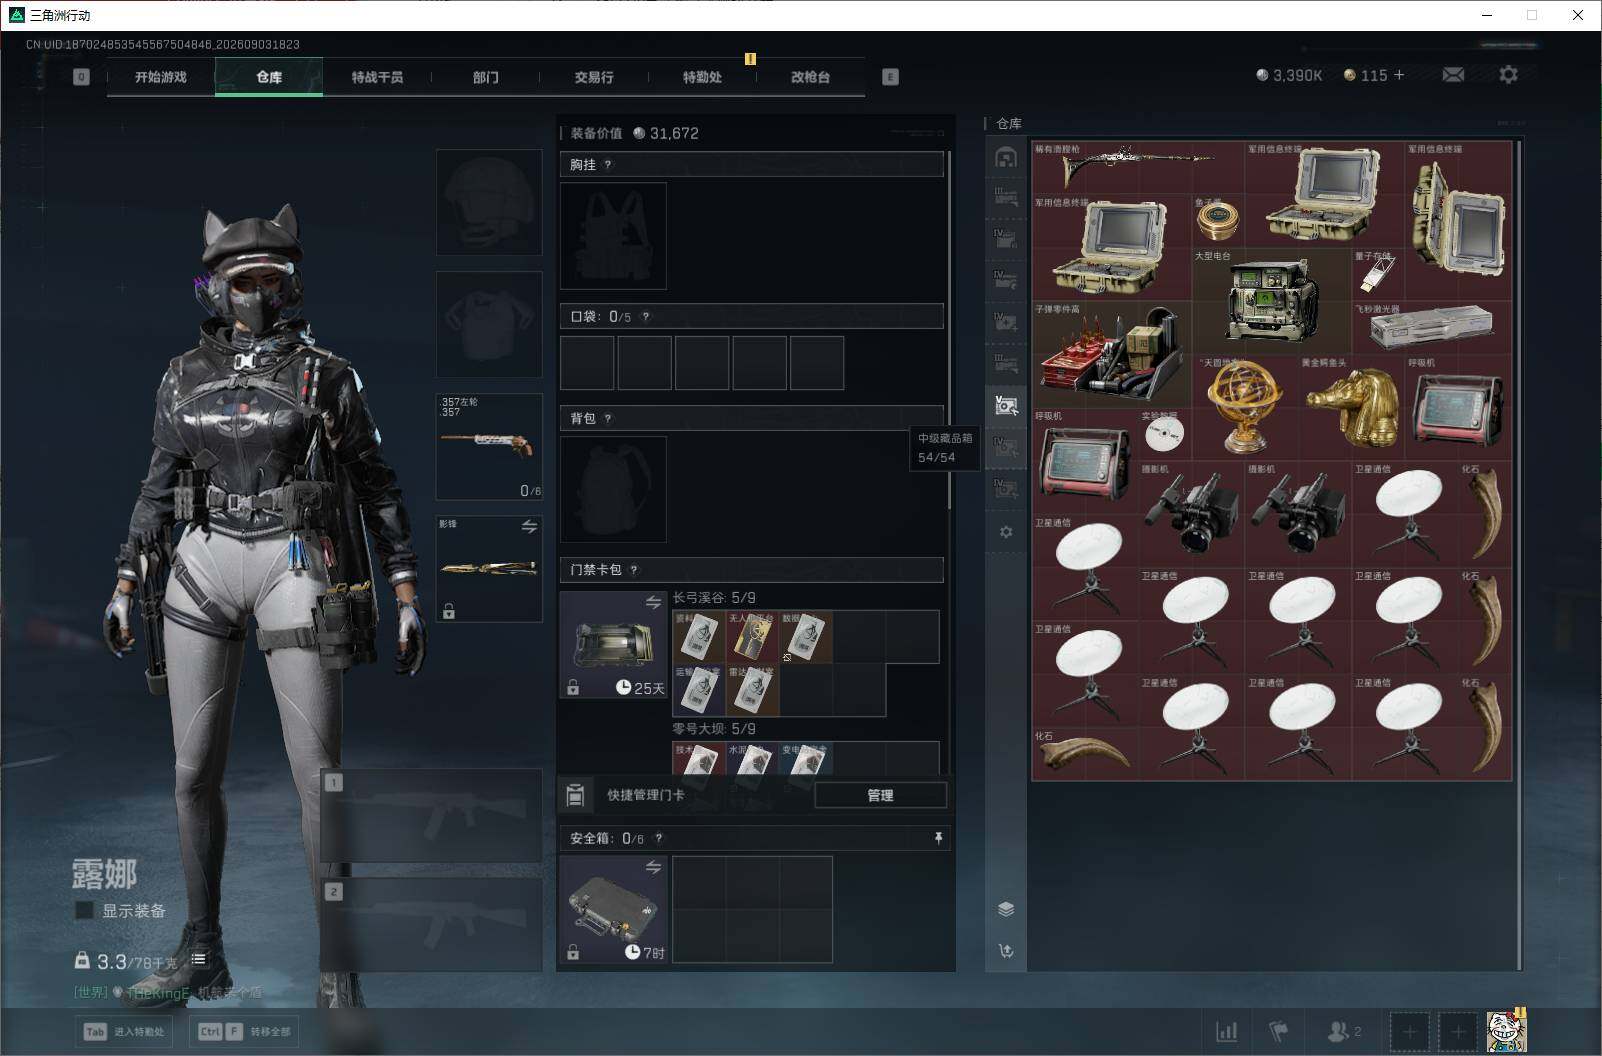Switch to the 开始游戏 tab
The image size is (1602, 1056).
click(161, 77)
